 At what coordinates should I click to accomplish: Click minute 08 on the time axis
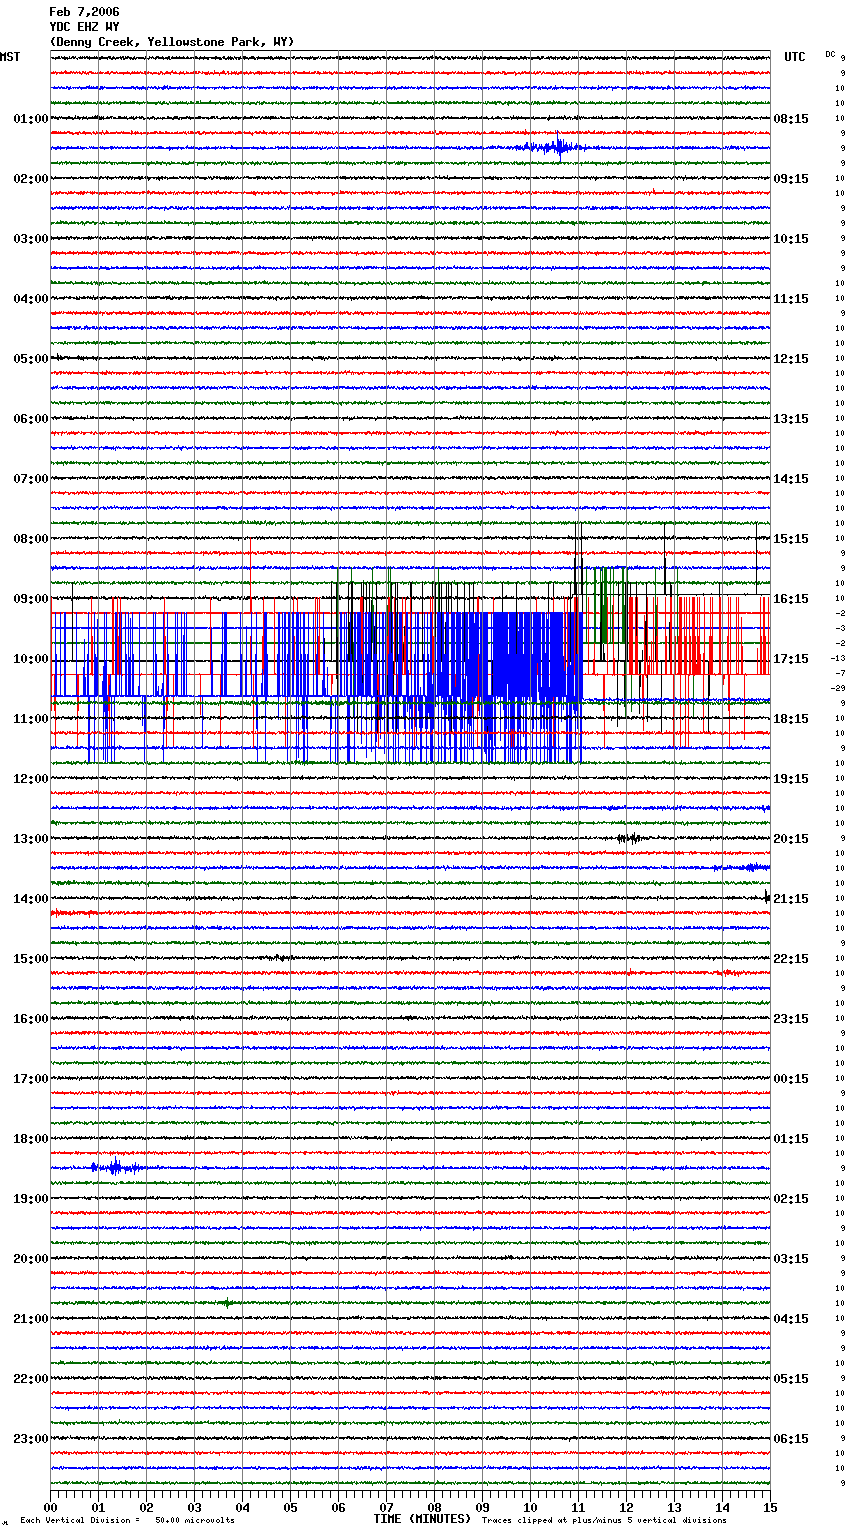pyautogui.click(x=435, y=1507)
